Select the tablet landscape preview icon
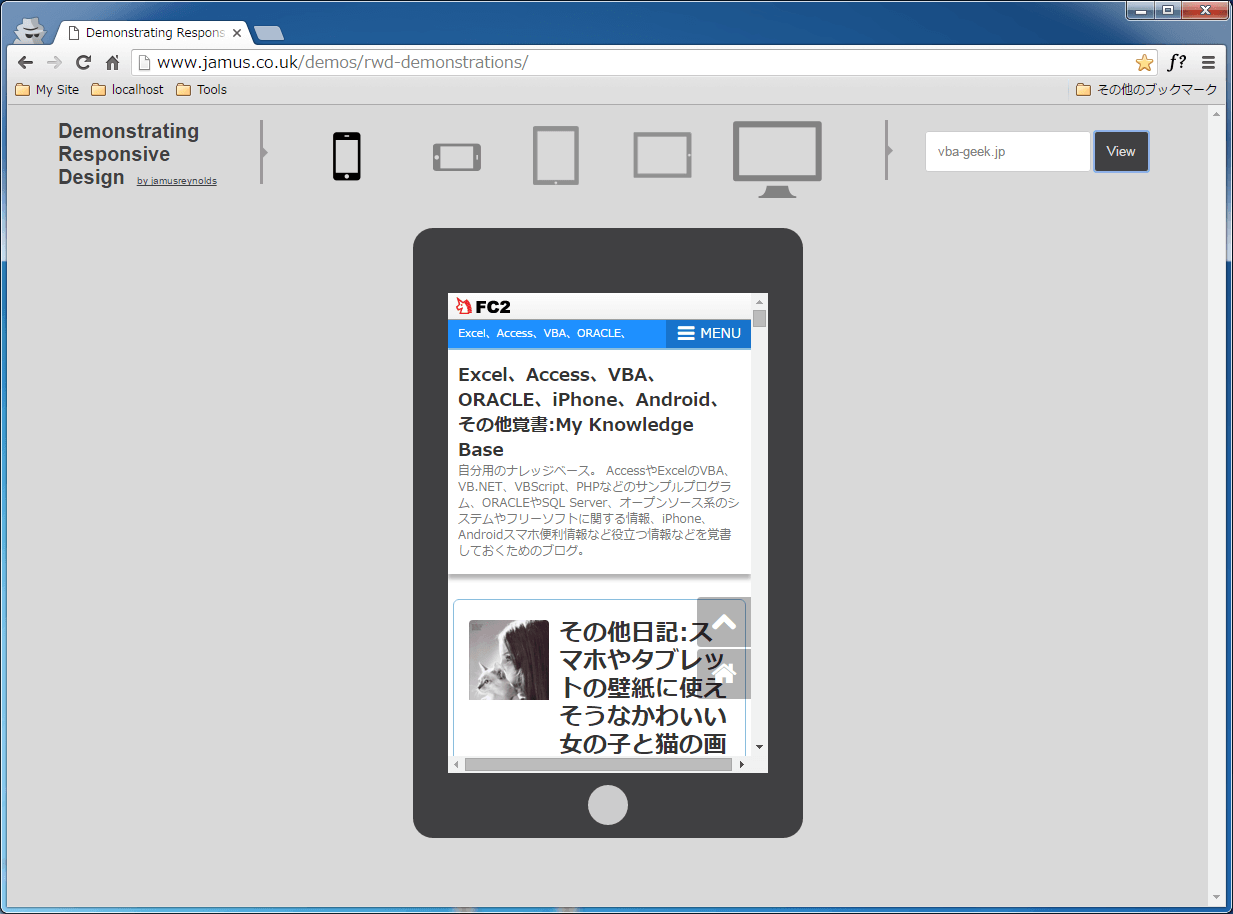1233x914 pixels. (x=661, y=154)
